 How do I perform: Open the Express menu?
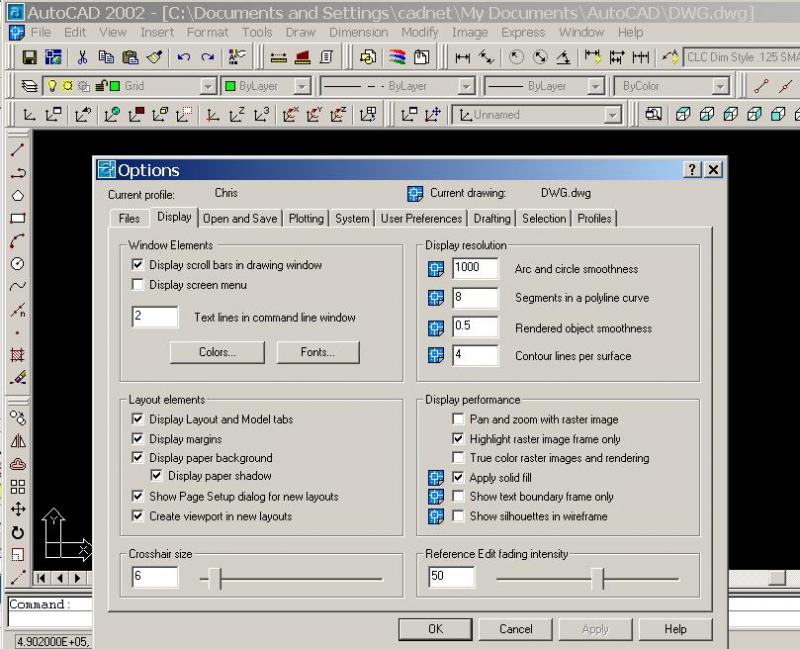(523, 32)
